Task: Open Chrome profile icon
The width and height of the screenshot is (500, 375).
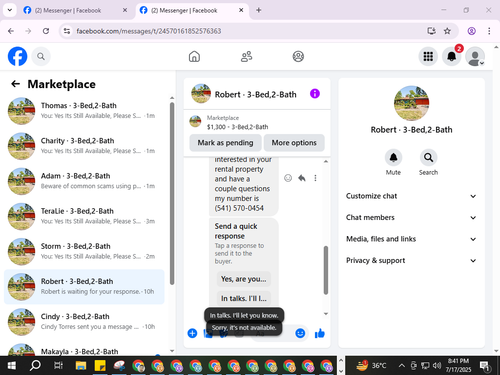Action: [471, 31]
